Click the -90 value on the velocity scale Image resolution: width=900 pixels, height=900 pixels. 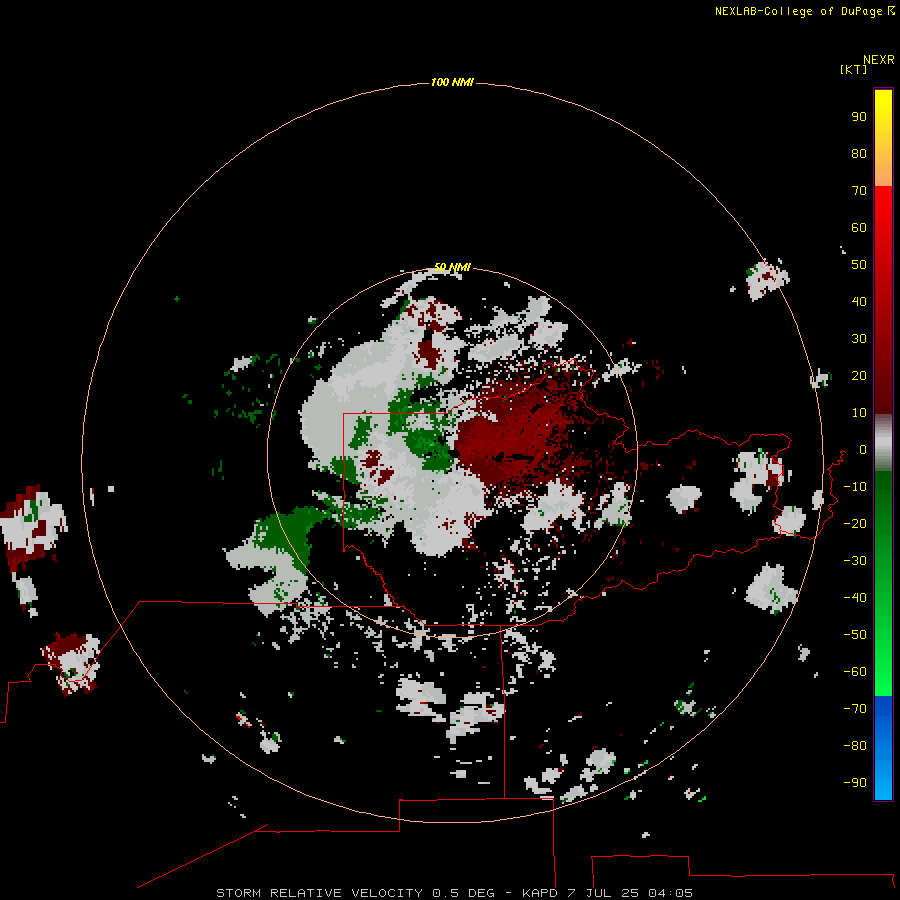coord(855,782)
